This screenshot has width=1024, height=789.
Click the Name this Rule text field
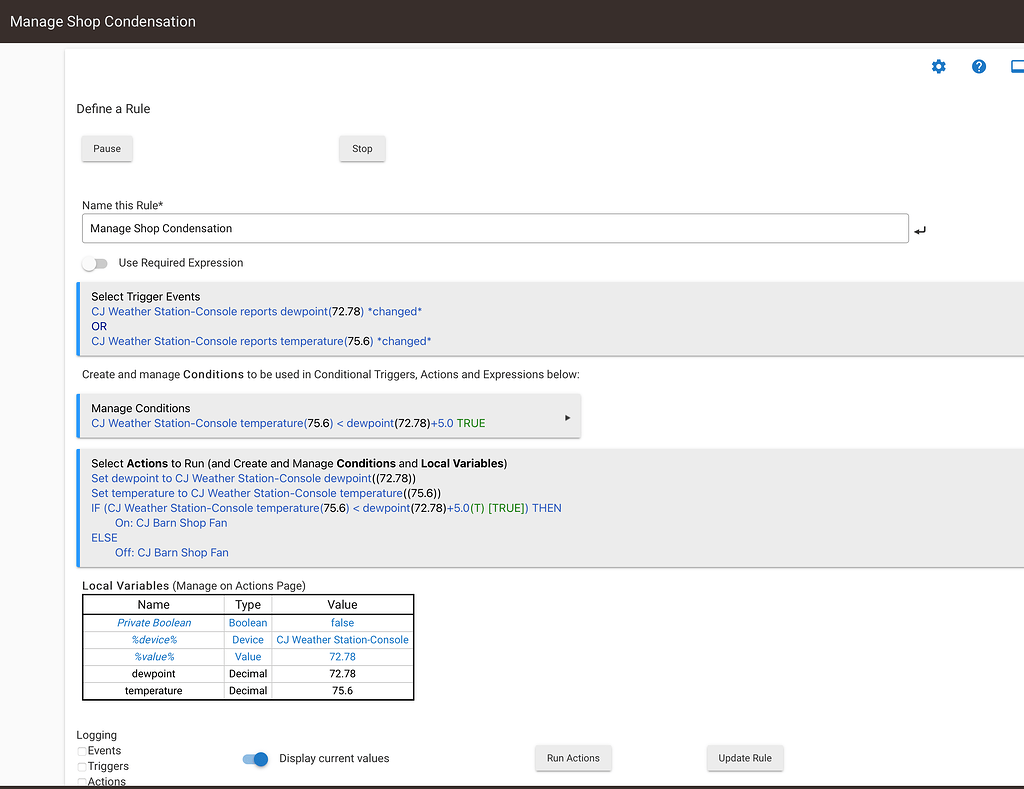tap(495, 229)
